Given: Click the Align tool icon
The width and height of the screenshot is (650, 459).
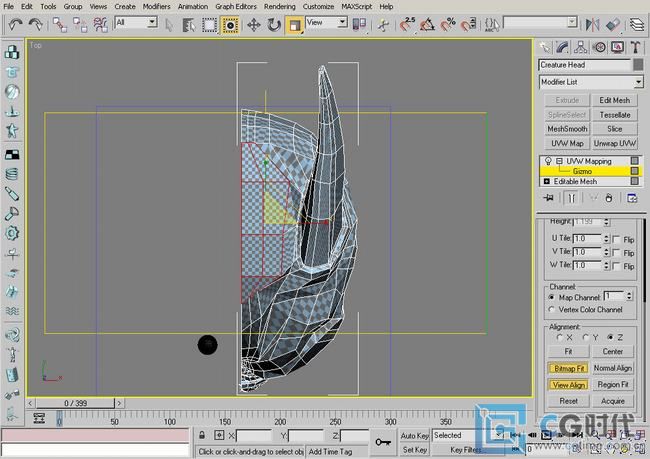Looking at the screenshot, I should click(613, 24).
